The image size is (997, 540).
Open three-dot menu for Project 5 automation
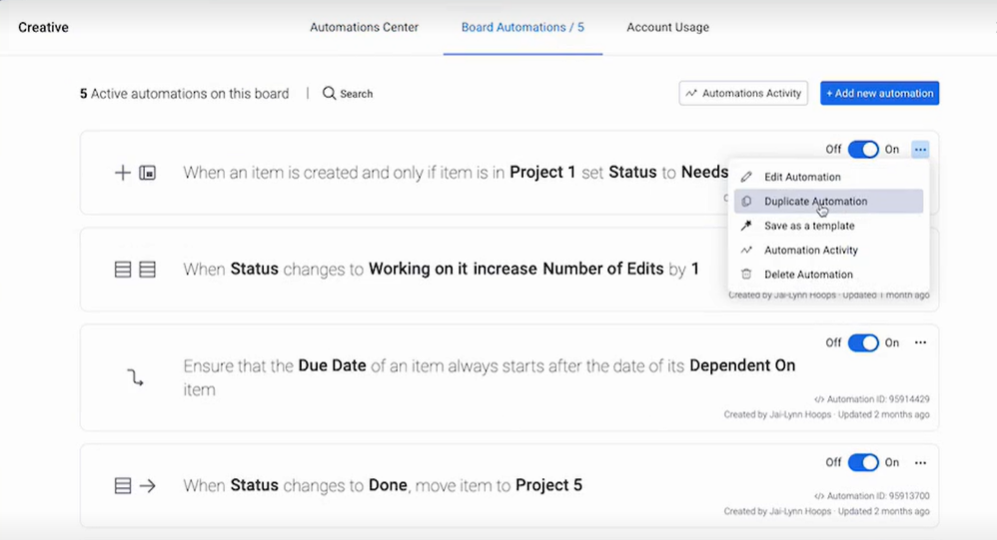coord(920,462)
